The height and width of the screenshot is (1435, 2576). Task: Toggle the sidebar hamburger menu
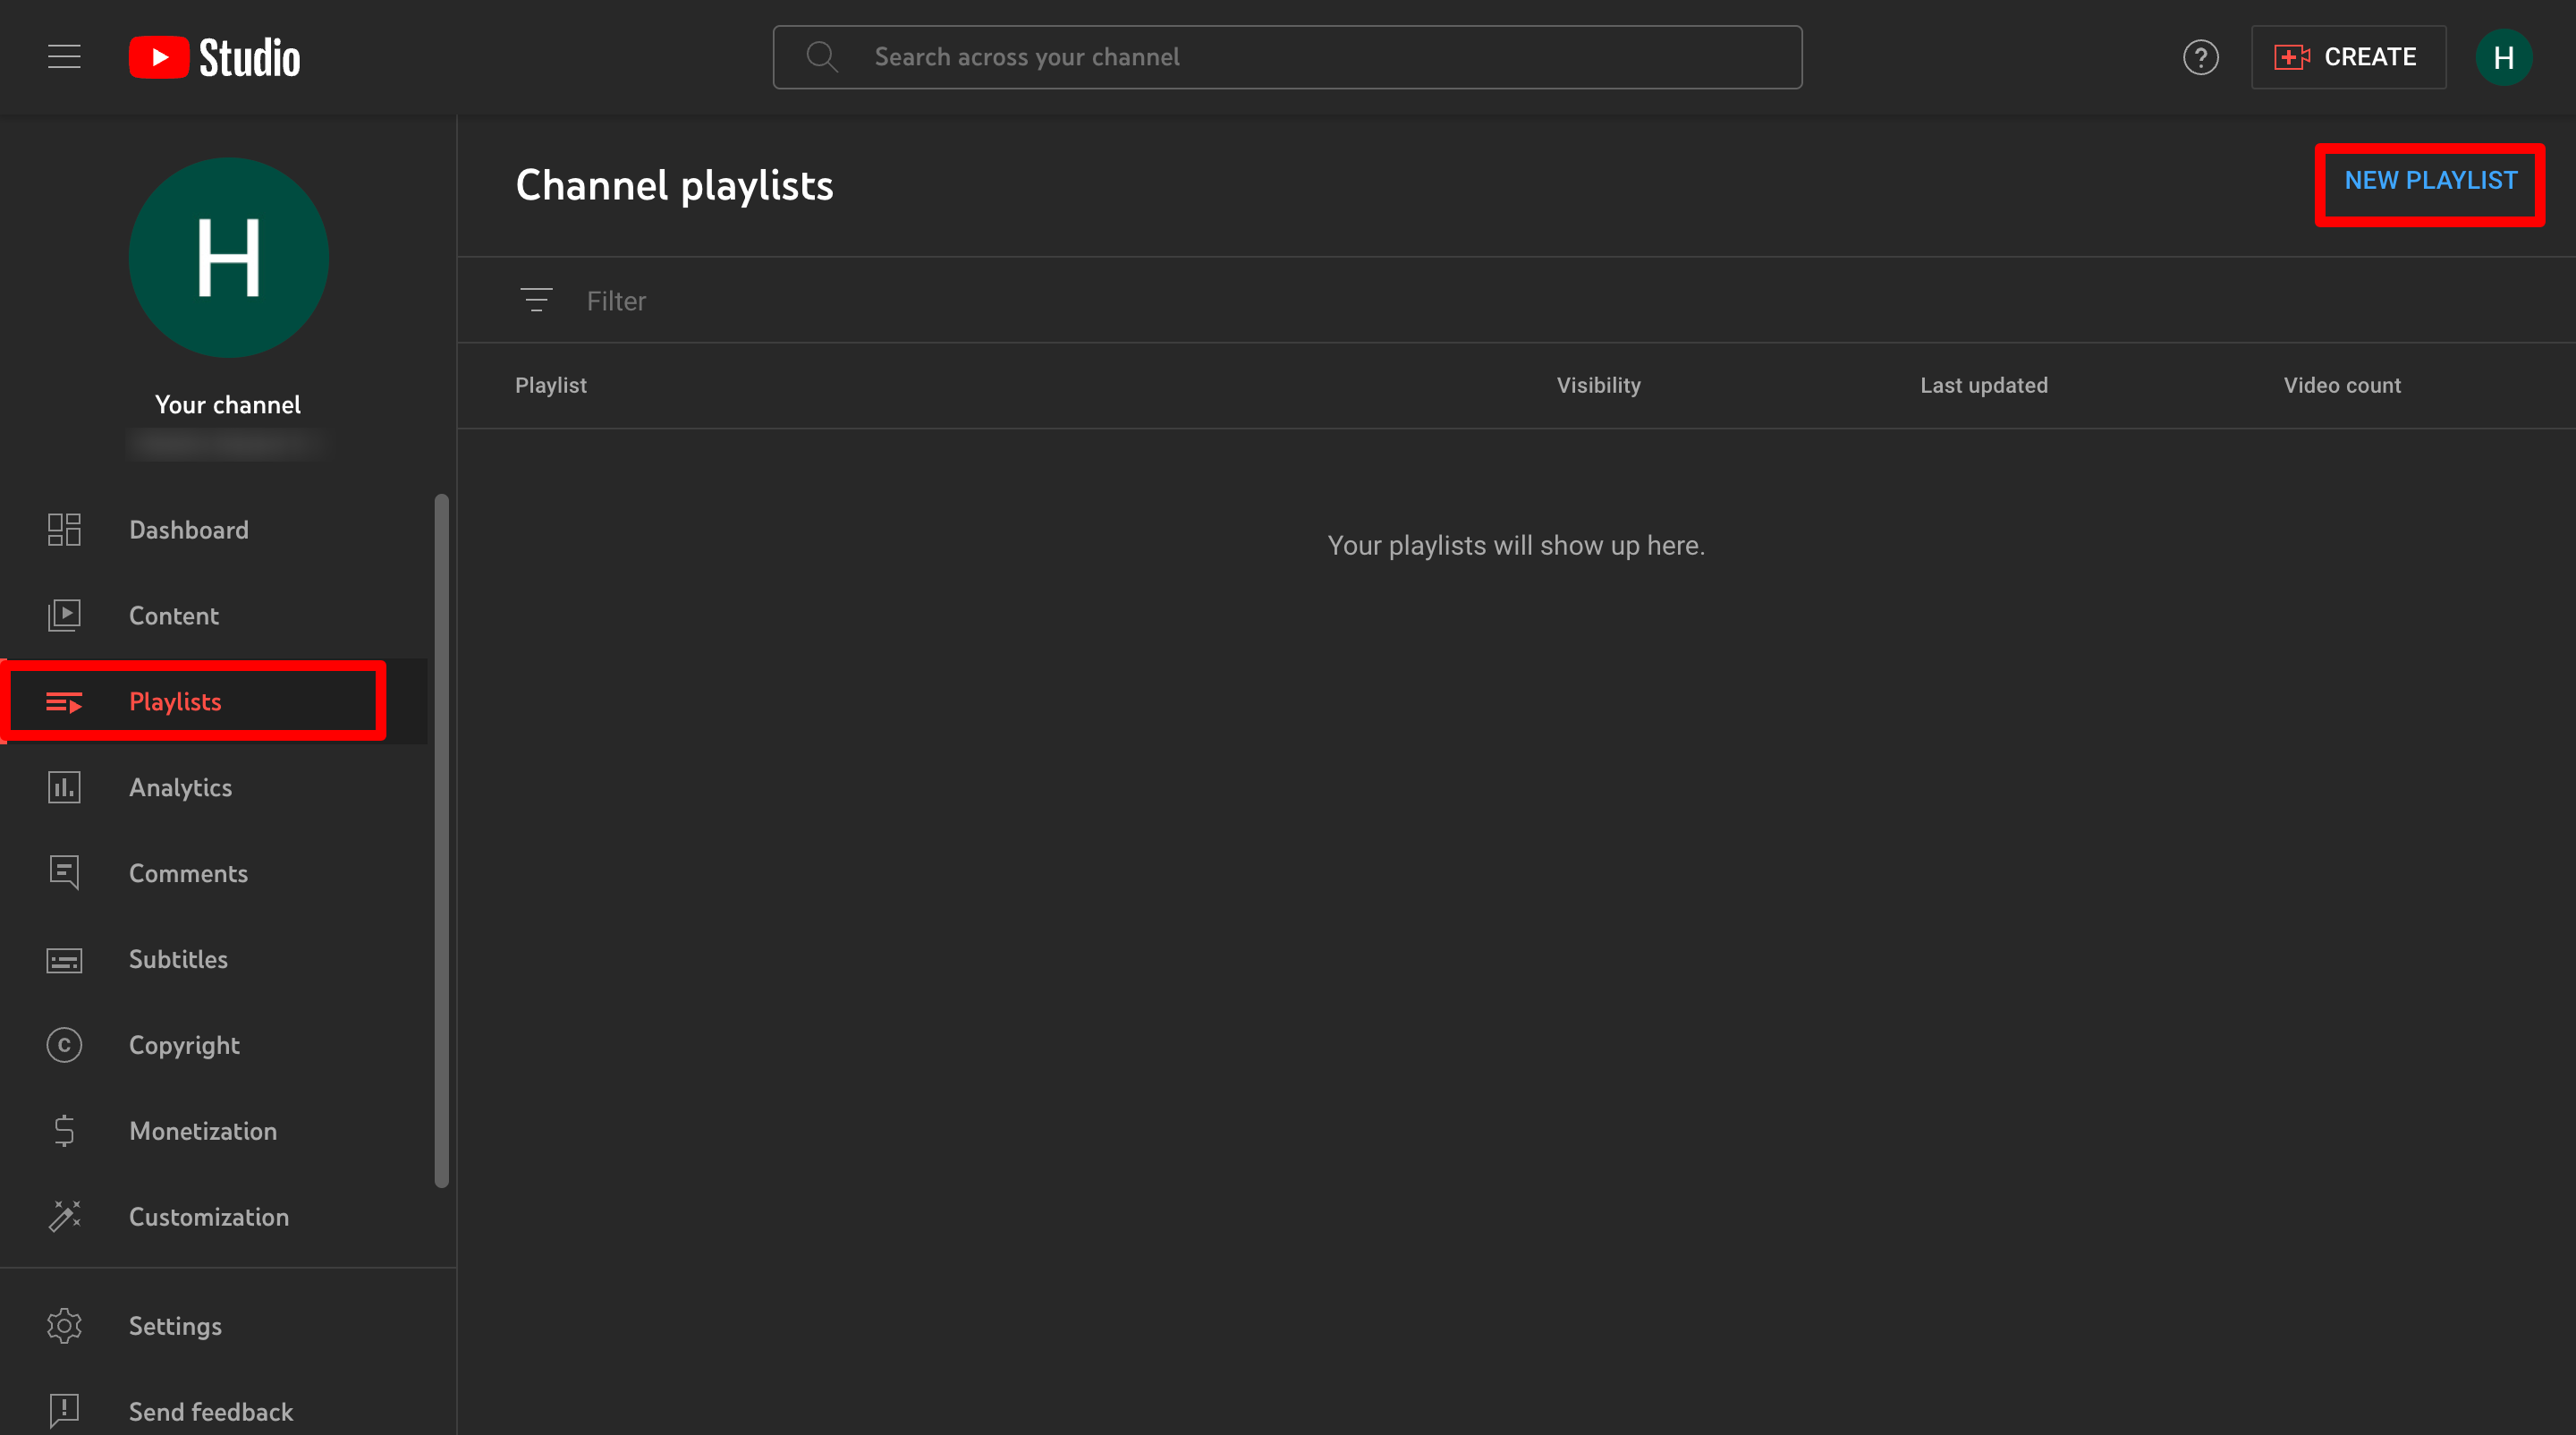(62, 56)
